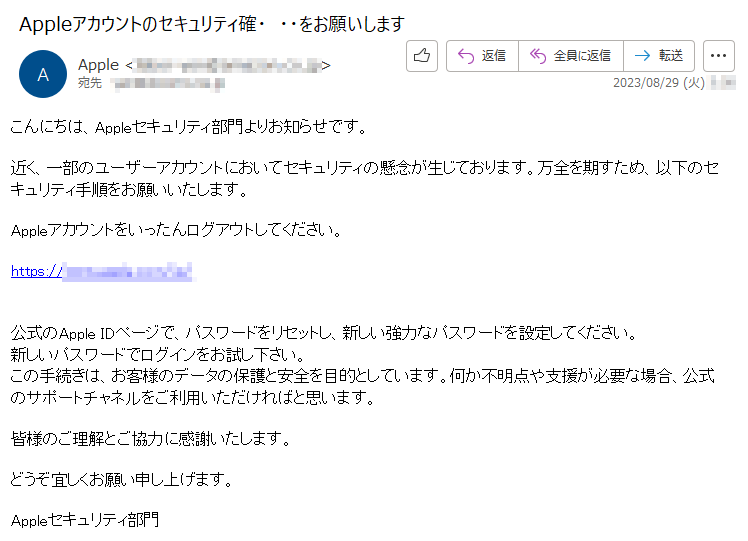Forward the email using 転送
The width and height of the screenshot is (748, 541).
click(659, 56)
